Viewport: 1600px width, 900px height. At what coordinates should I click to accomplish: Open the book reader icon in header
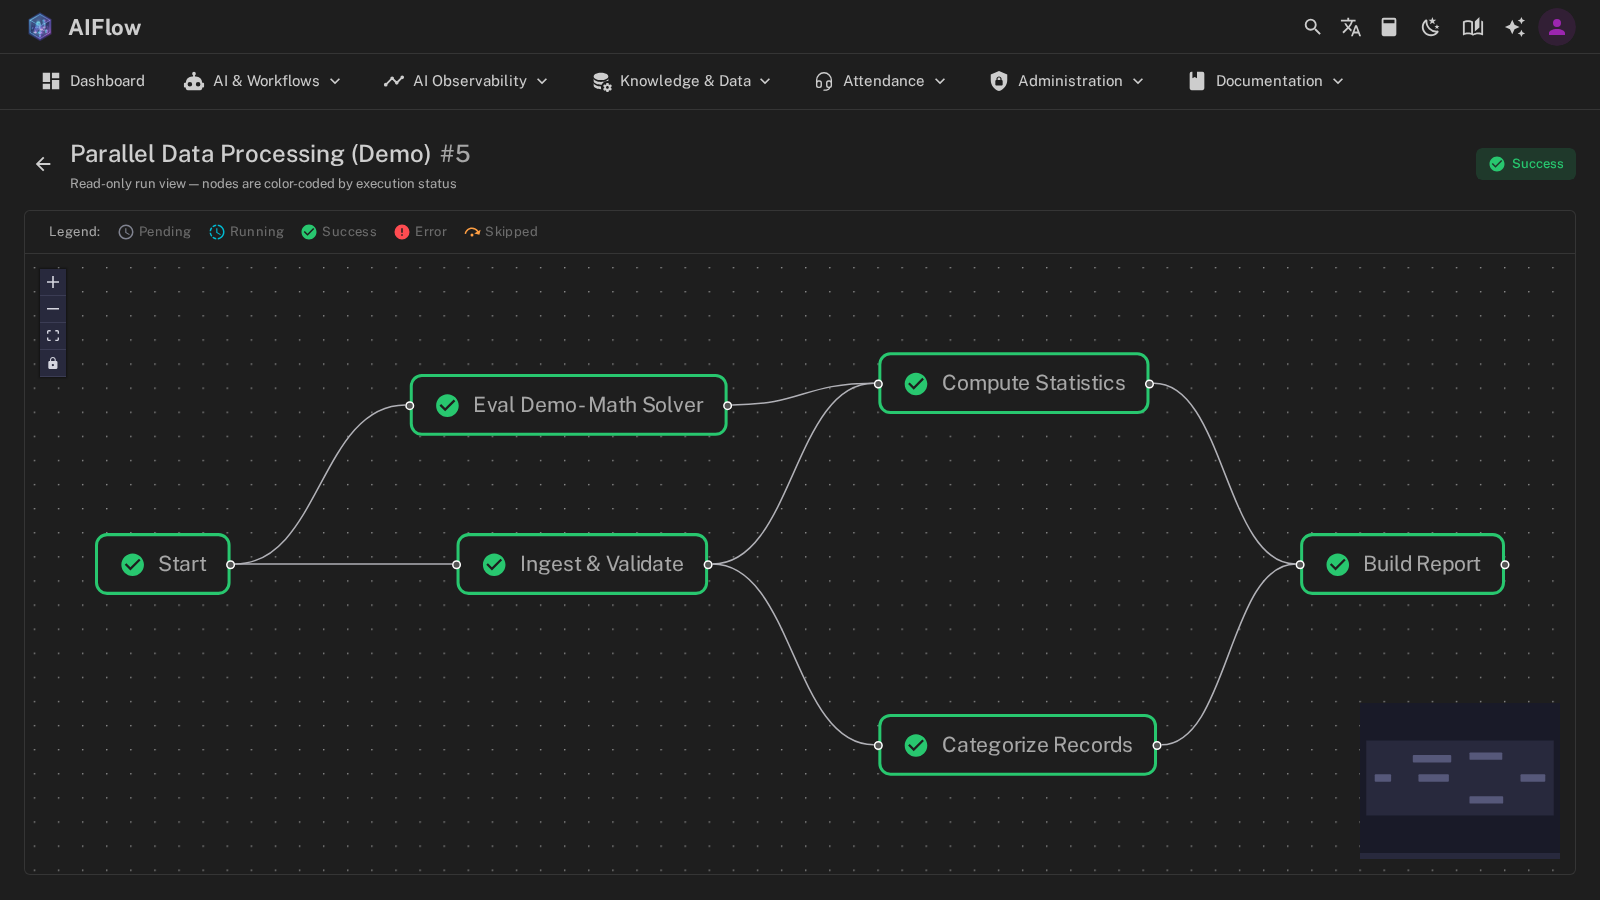click(1473, 27)
